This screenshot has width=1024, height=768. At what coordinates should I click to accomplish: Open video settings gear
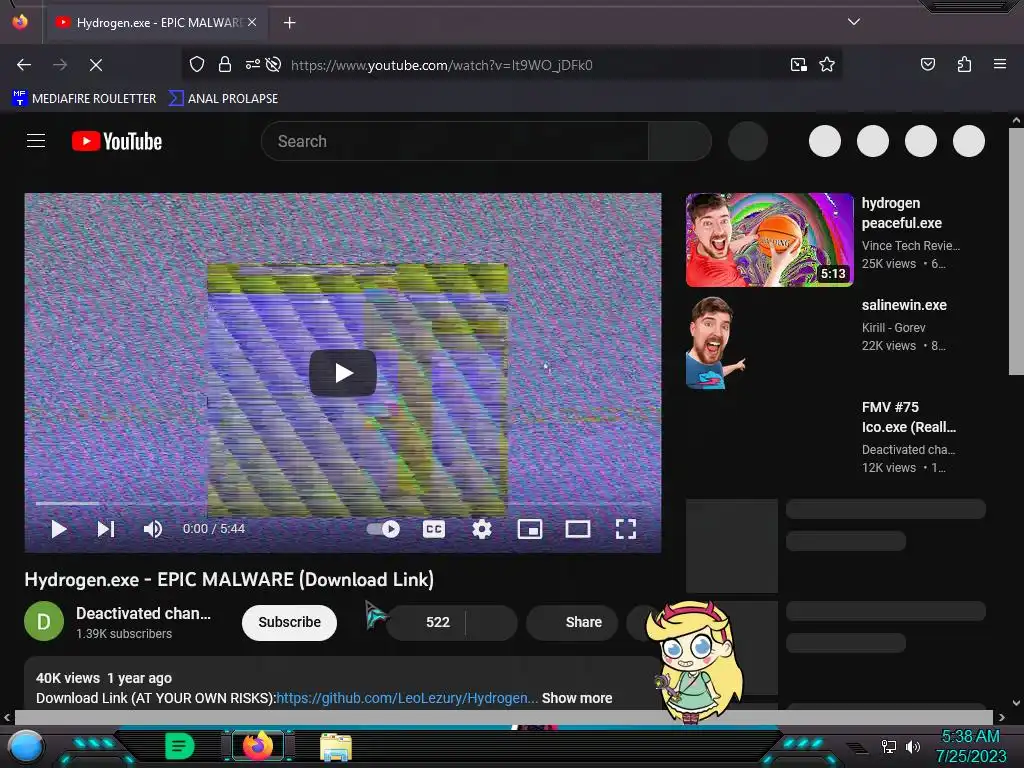pos(482,529)
